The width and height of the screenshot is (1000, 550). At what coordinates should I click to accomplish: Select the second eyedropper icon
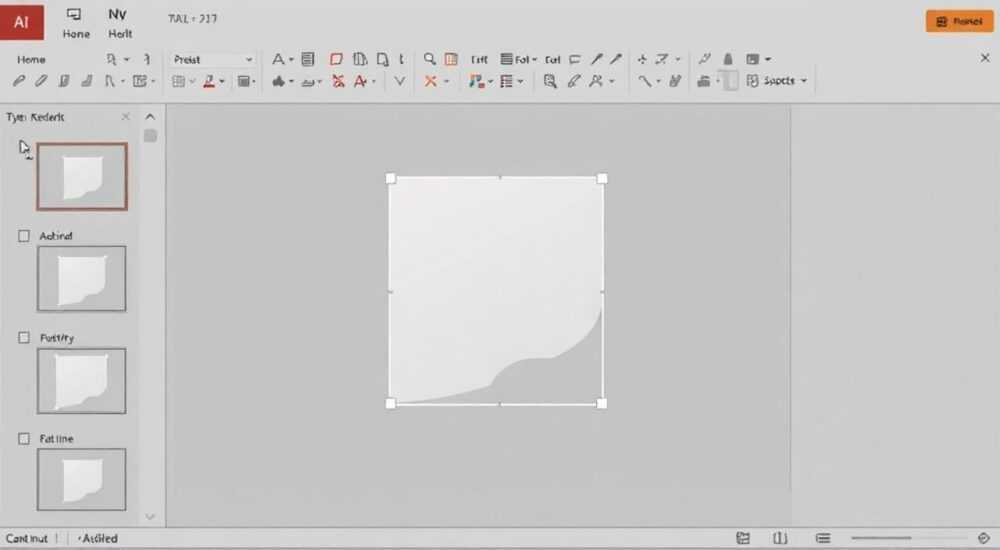[615, 59]
